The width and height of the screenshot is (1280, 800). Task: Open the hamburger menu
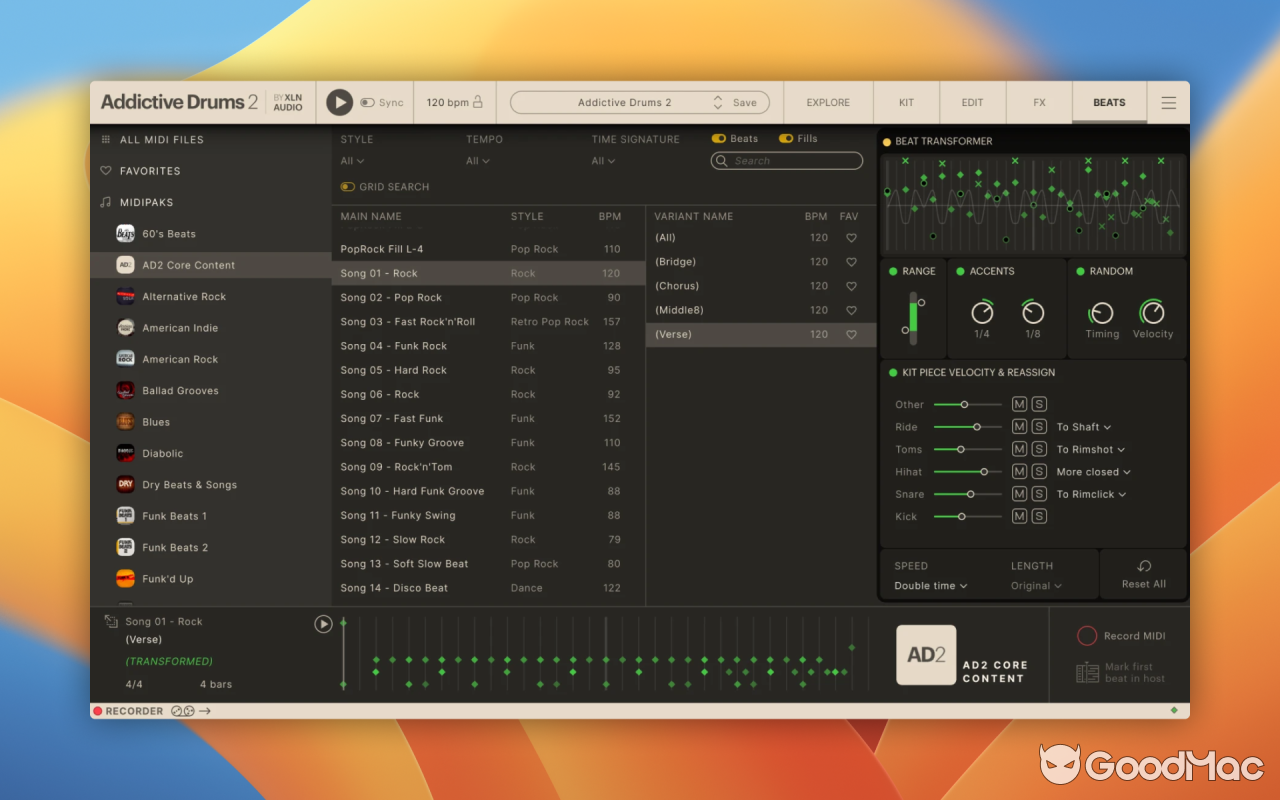click(x=1168, y=101)
